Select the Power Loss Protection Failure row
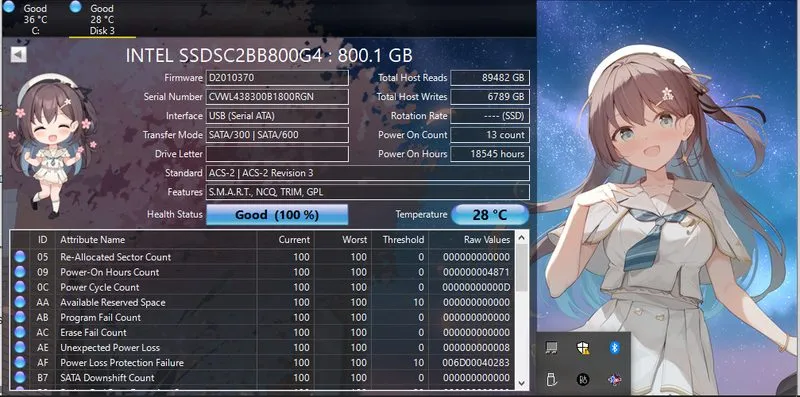800x397 pixels. coord(263,363)
